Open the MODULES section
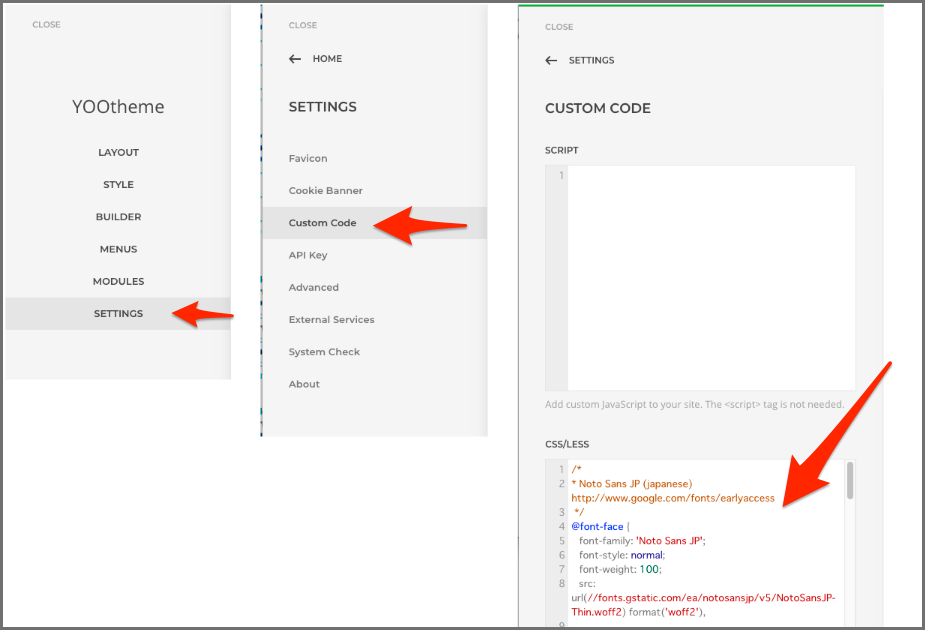Viewport: 925px width, 630px height. click(118, 281)
